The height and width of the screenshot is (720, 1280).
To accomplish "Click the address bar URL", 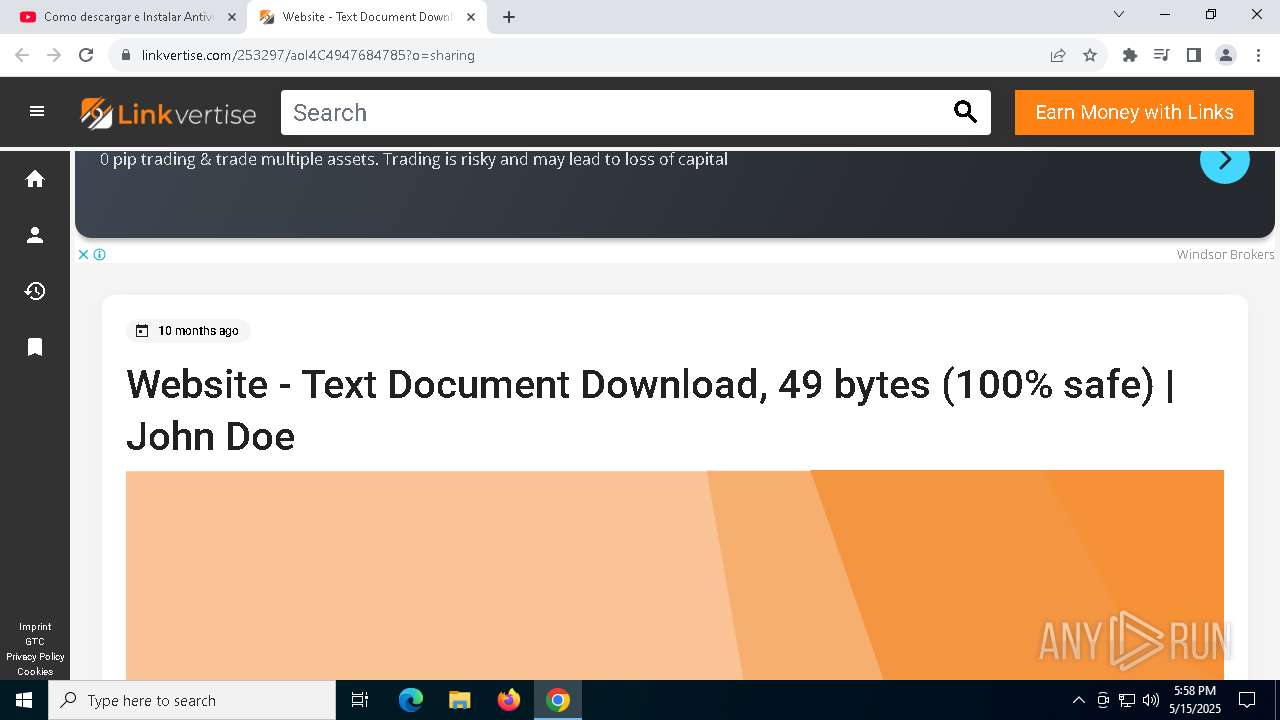I will [x=308, y=55].
